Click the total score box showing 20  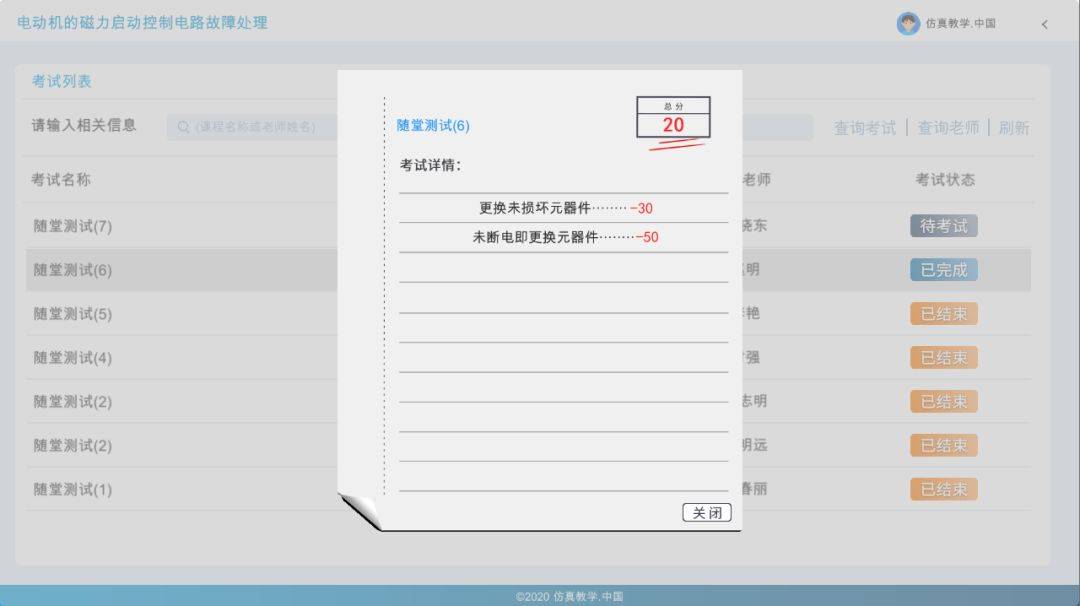coord(673,117)
